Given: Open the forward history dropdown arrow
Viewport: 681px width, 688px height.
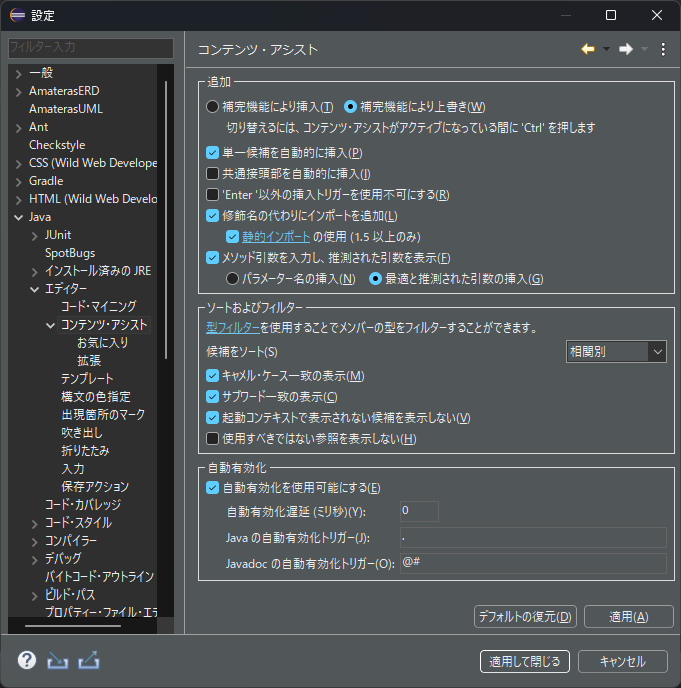Looking at the screenshot, I should pyautogui.click(x=644, y=49).
